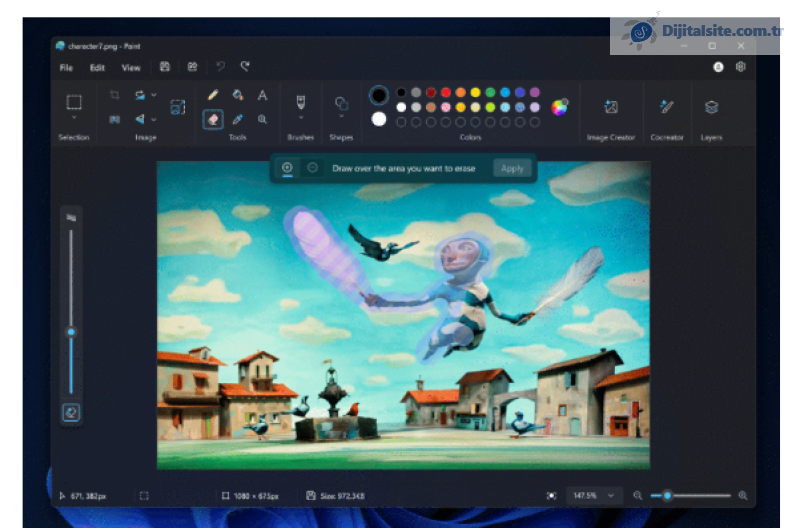Click the Share icon next to Save
Viewport: 800px width, 532px height.
click(x=192, y=67)
